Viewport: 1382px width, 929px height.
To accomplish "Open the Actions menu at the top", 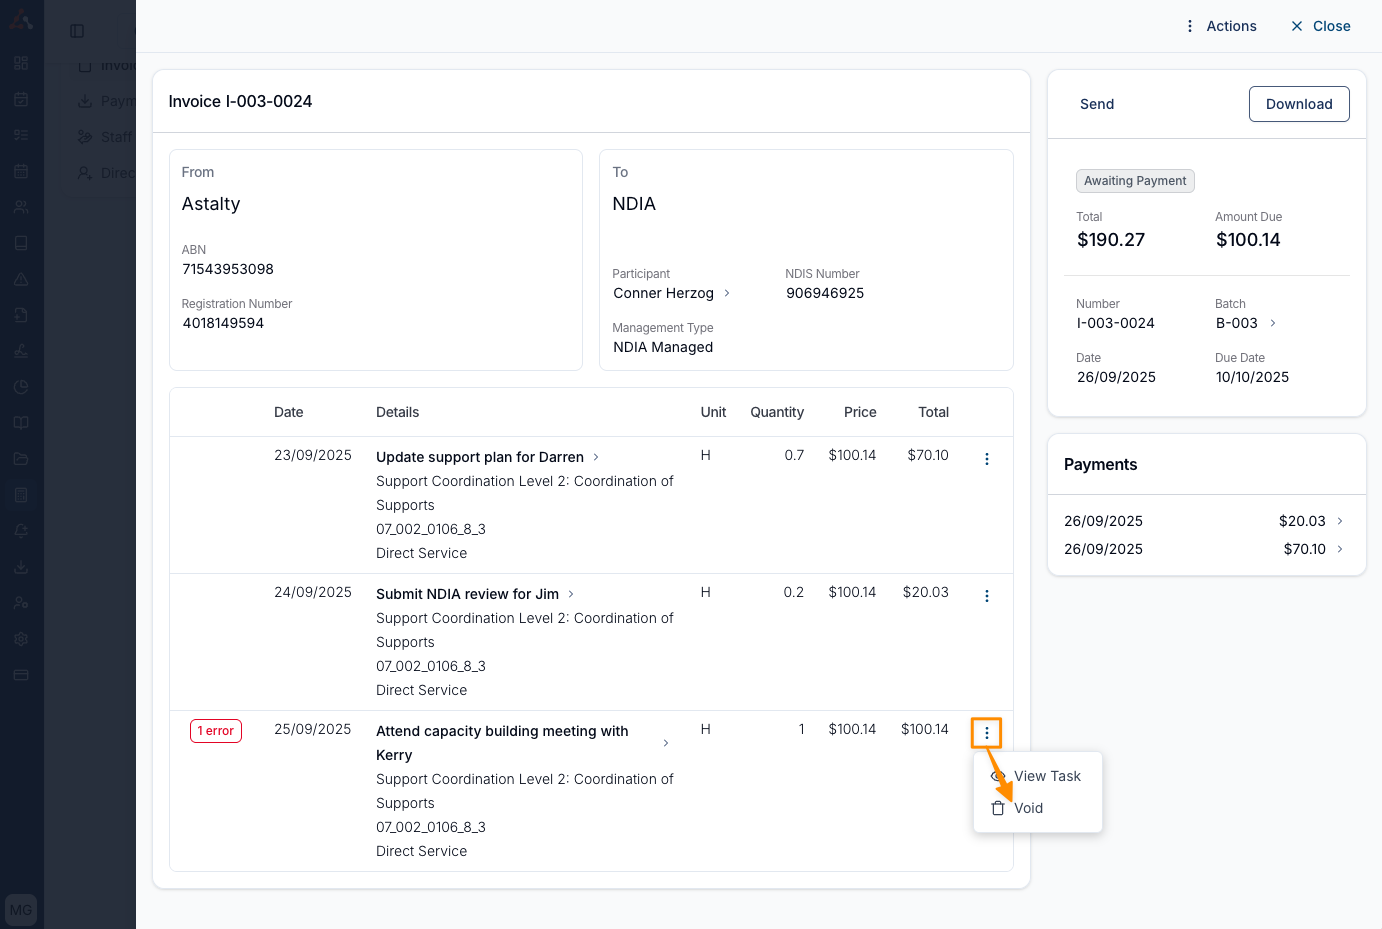I will [1220, 26].
